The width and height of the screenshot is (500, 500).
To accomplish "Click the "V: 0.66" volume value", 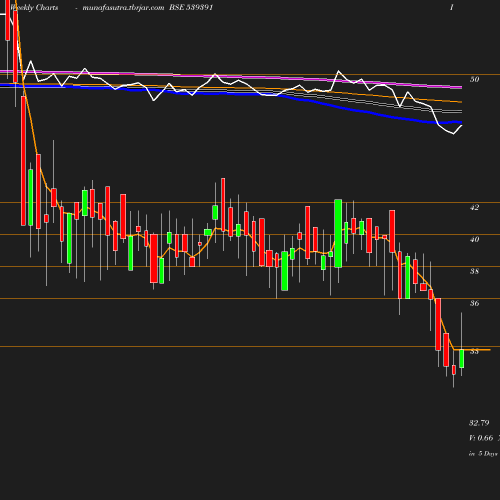I will pos(481,438).
